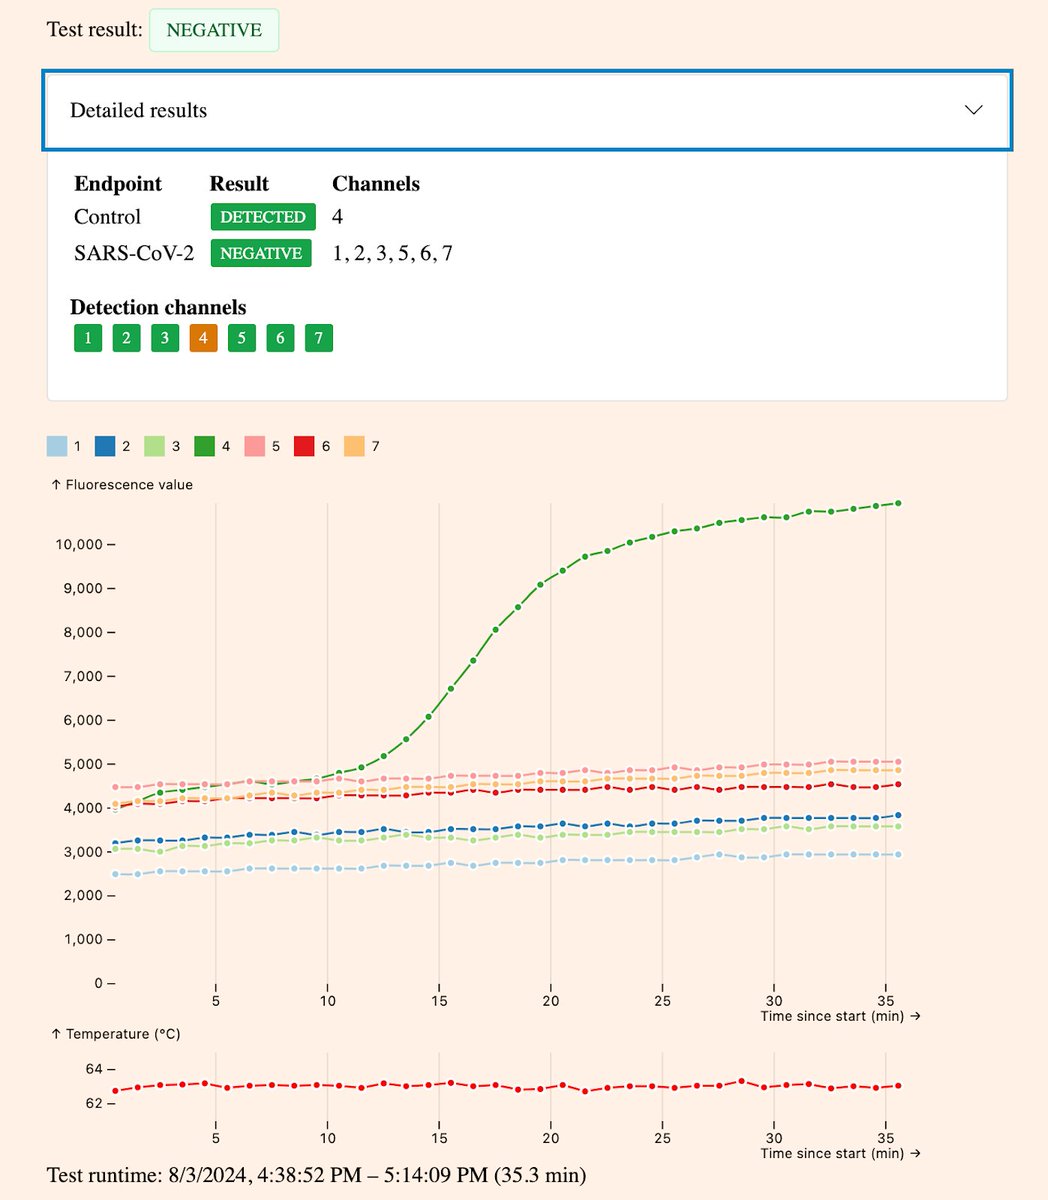Screen dimensions: 1048x1200
Task: Click the Detailed results header text
Action: [x=139, y=111]
